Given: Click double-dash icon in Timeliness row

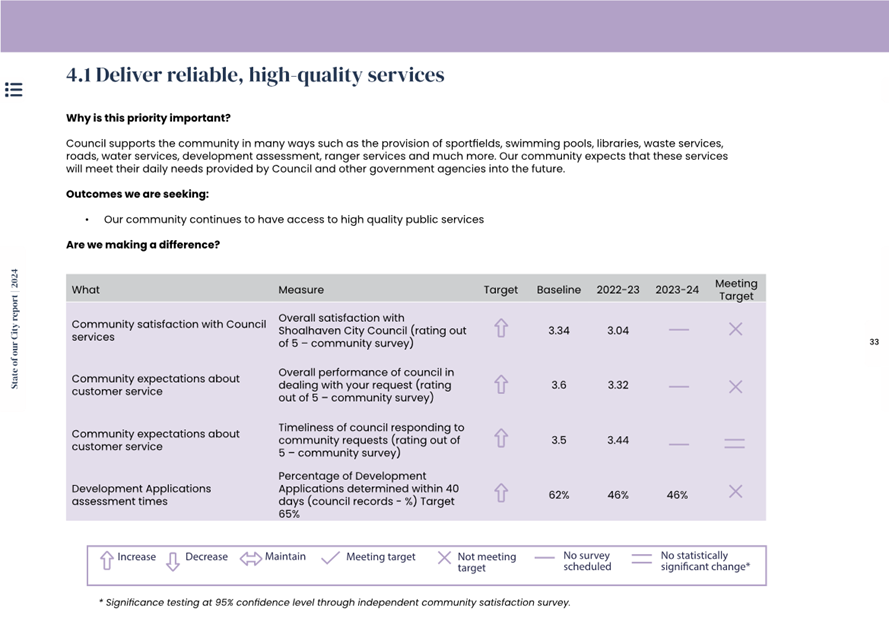Looking at the screenshot, I should click(735, 443).
